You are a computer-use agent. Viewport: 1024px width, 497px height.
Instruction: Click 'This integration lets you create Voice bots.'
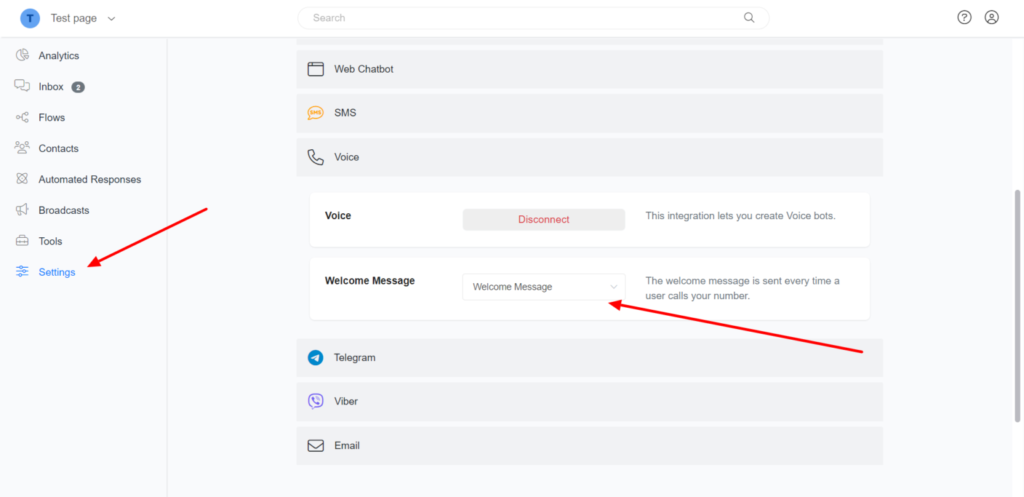point(741,216)
